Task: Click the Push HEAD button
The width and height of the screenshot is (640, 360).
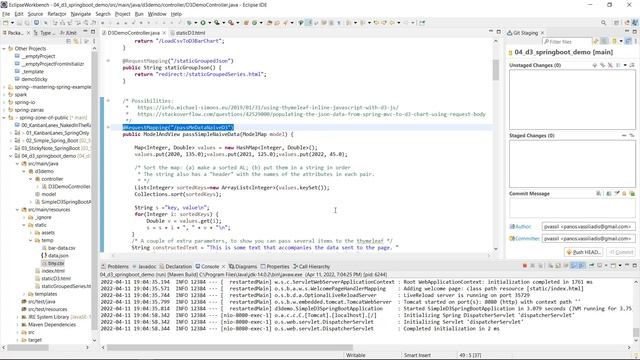Action: (584, 252)
